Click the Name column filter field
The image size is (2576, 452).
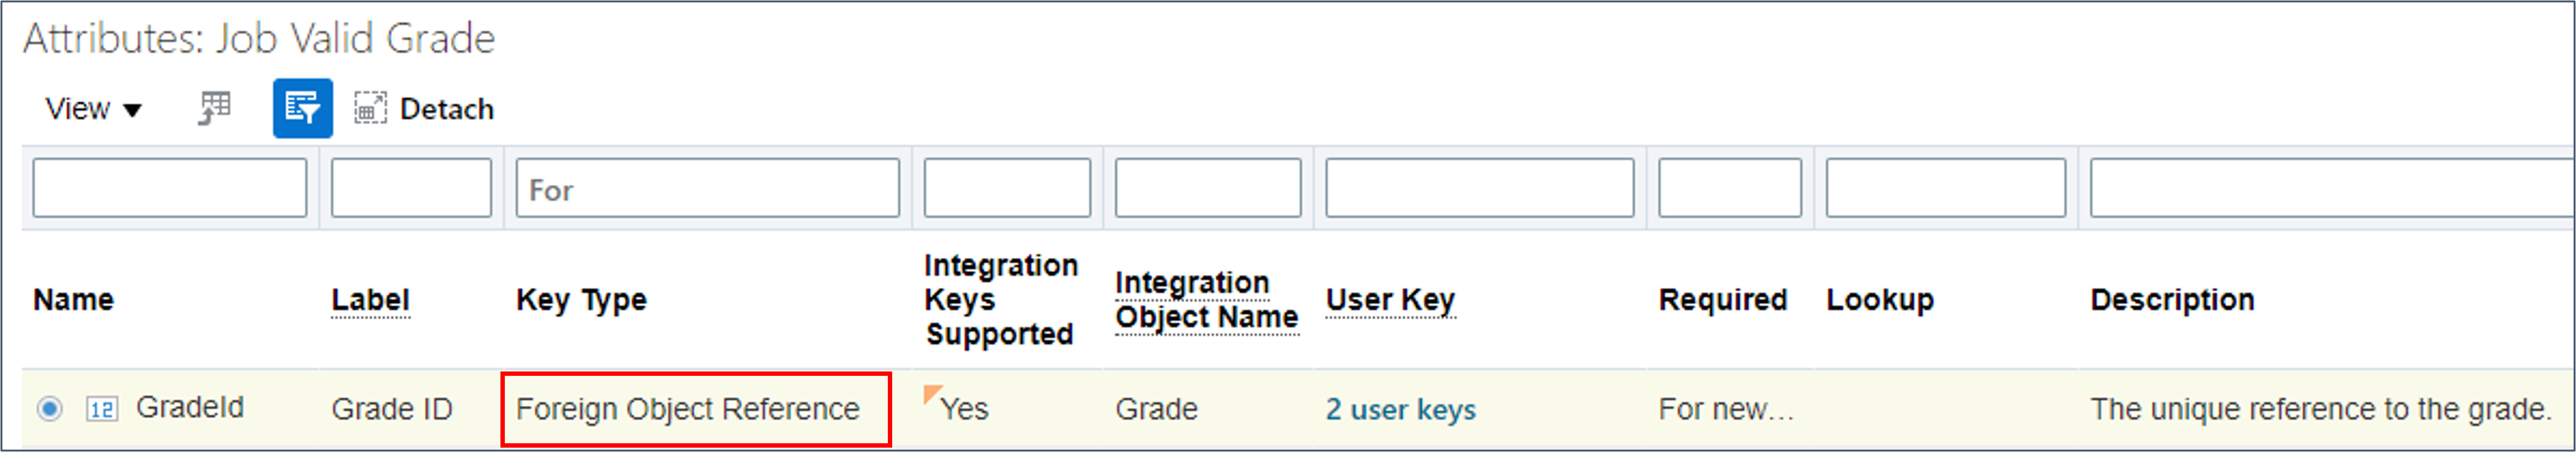click(x=170, y=188)
